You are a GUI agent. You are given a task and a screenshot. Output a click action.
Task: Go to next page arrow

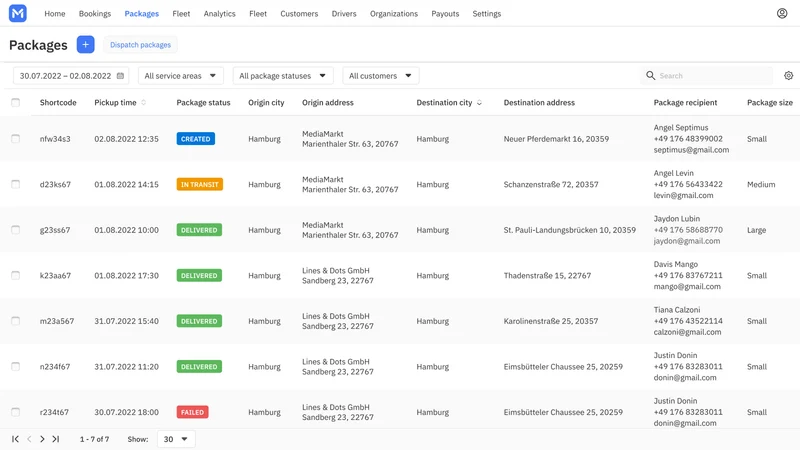pos(42,439)
